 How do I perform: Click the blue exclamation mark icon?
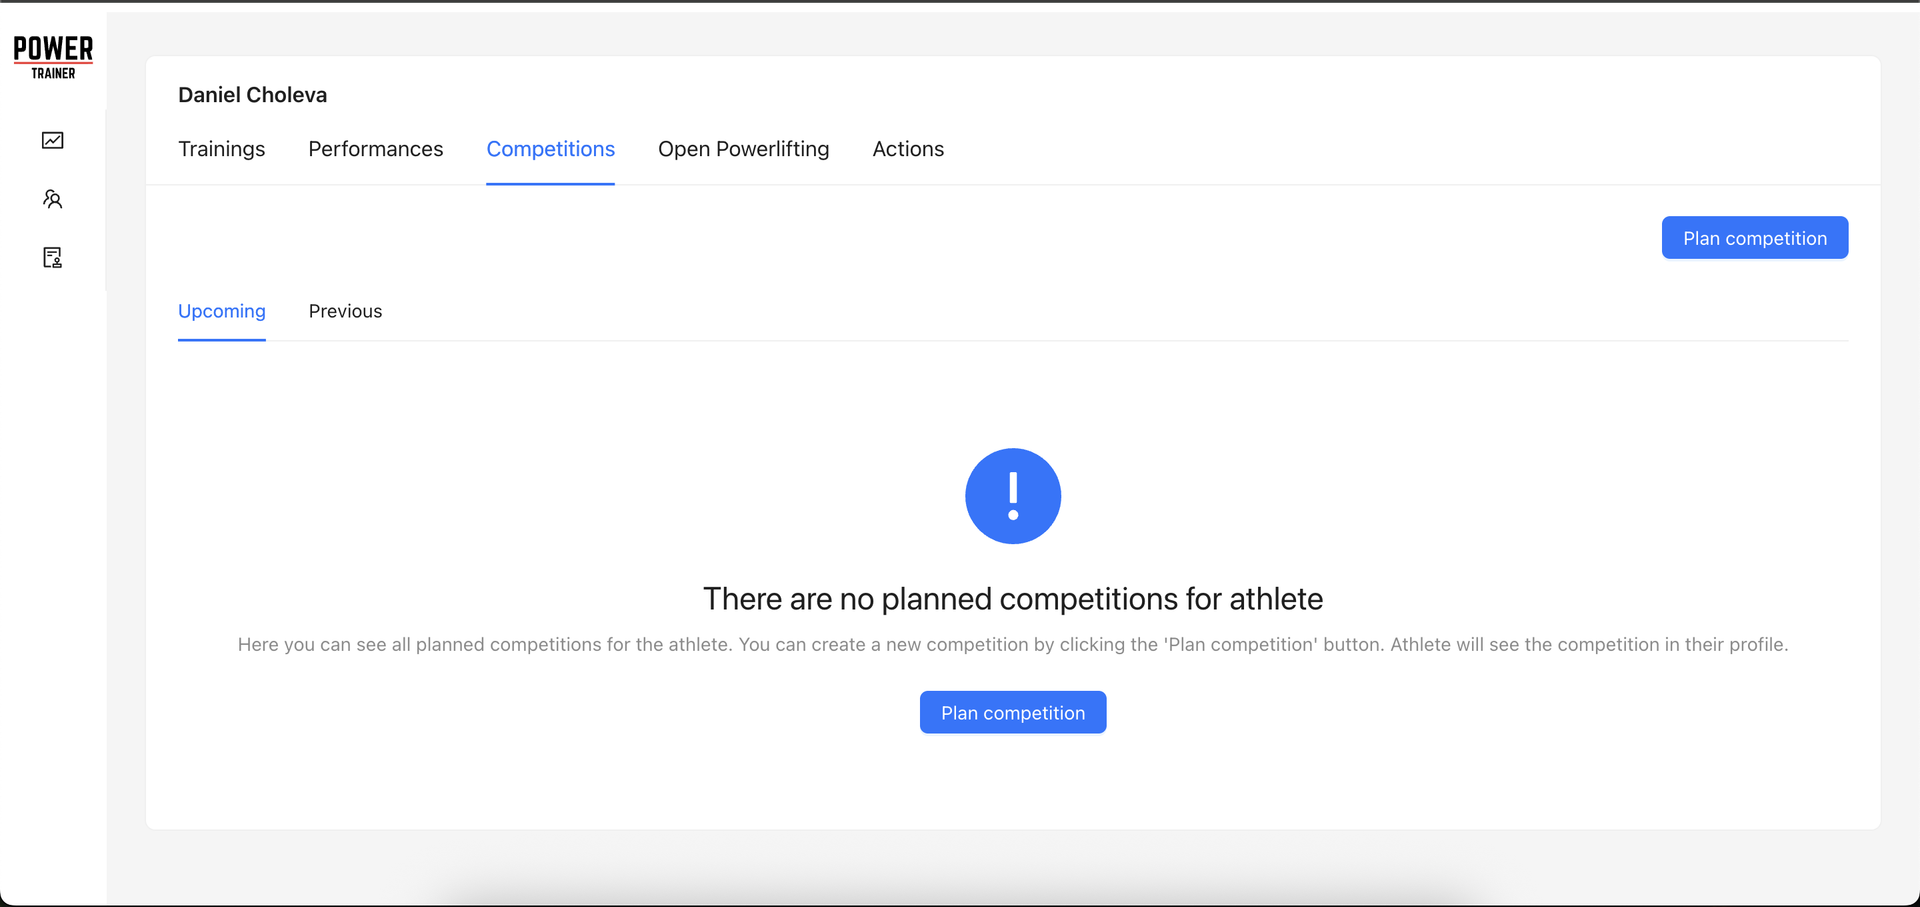coord(1012,496)
